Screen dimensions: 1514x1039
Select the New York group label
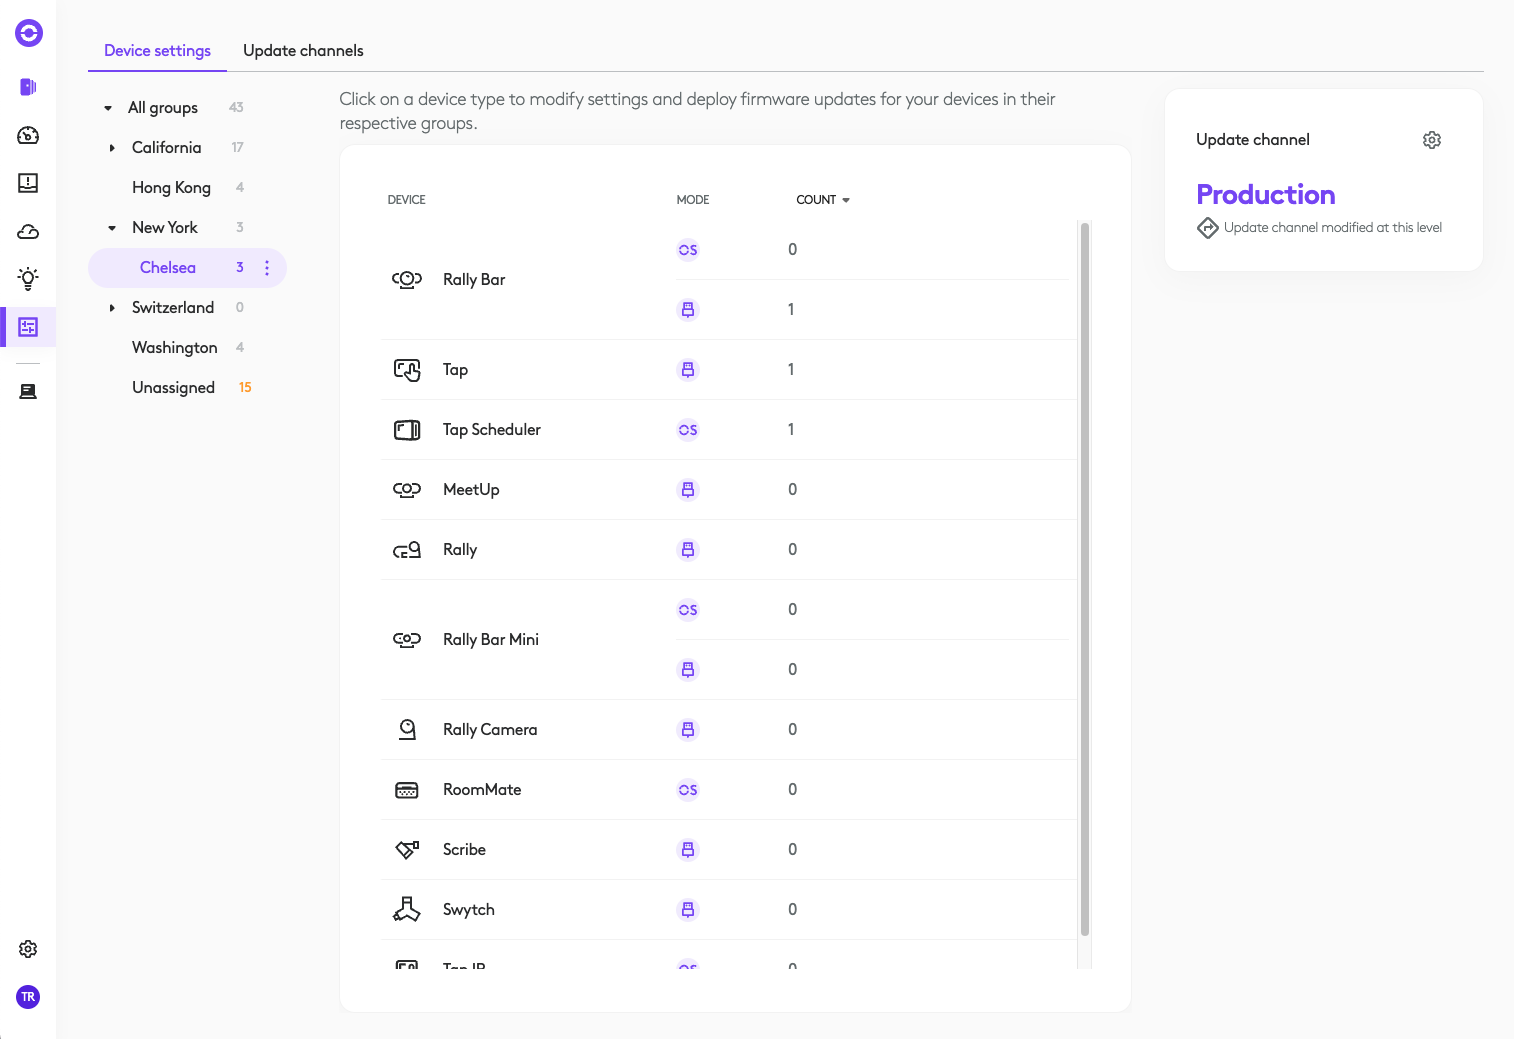165,228
